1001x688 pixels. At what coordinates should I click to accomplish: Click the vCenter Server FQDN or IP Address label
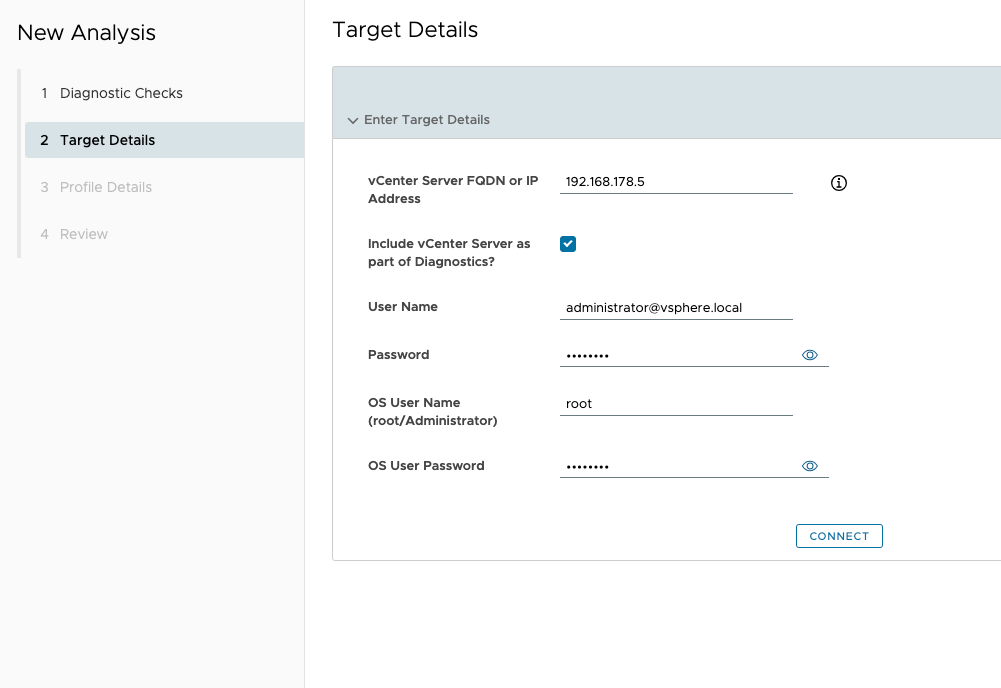[x=453, y=190]
